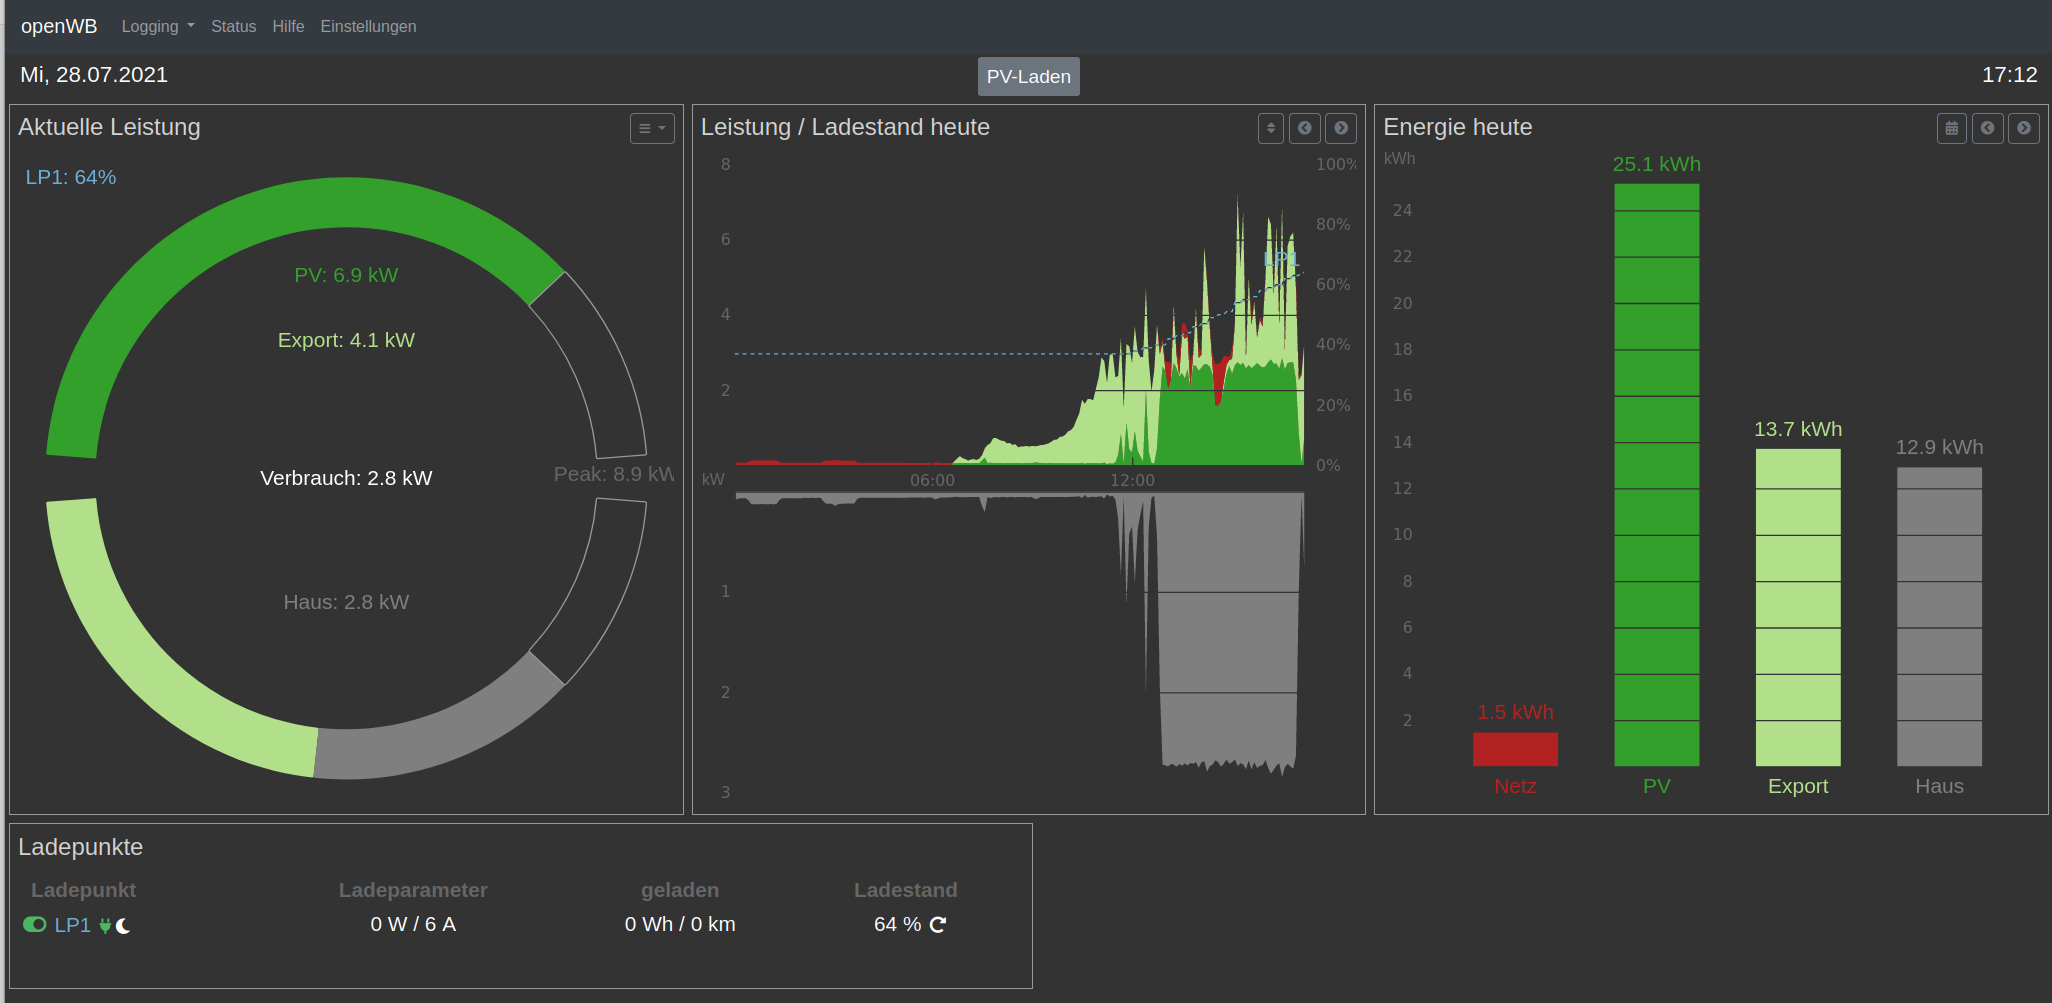
Task: Click the green plug icon next to LP1
Action: click(x=105, y=926)
